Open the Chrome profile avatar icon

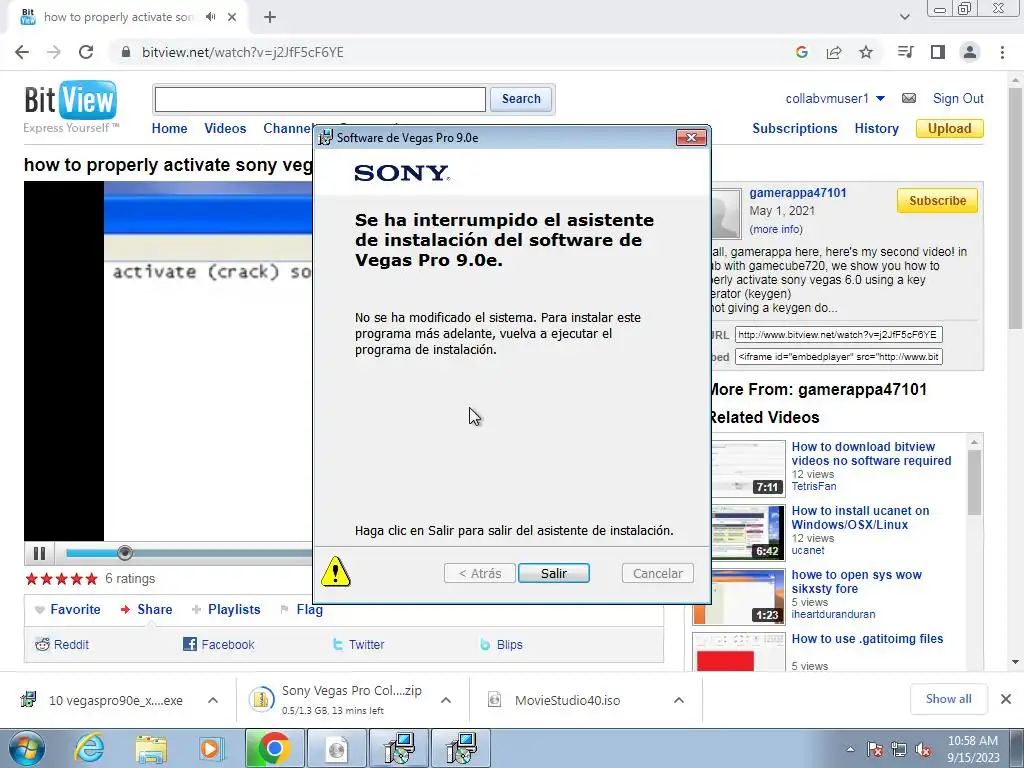(970, 52)
